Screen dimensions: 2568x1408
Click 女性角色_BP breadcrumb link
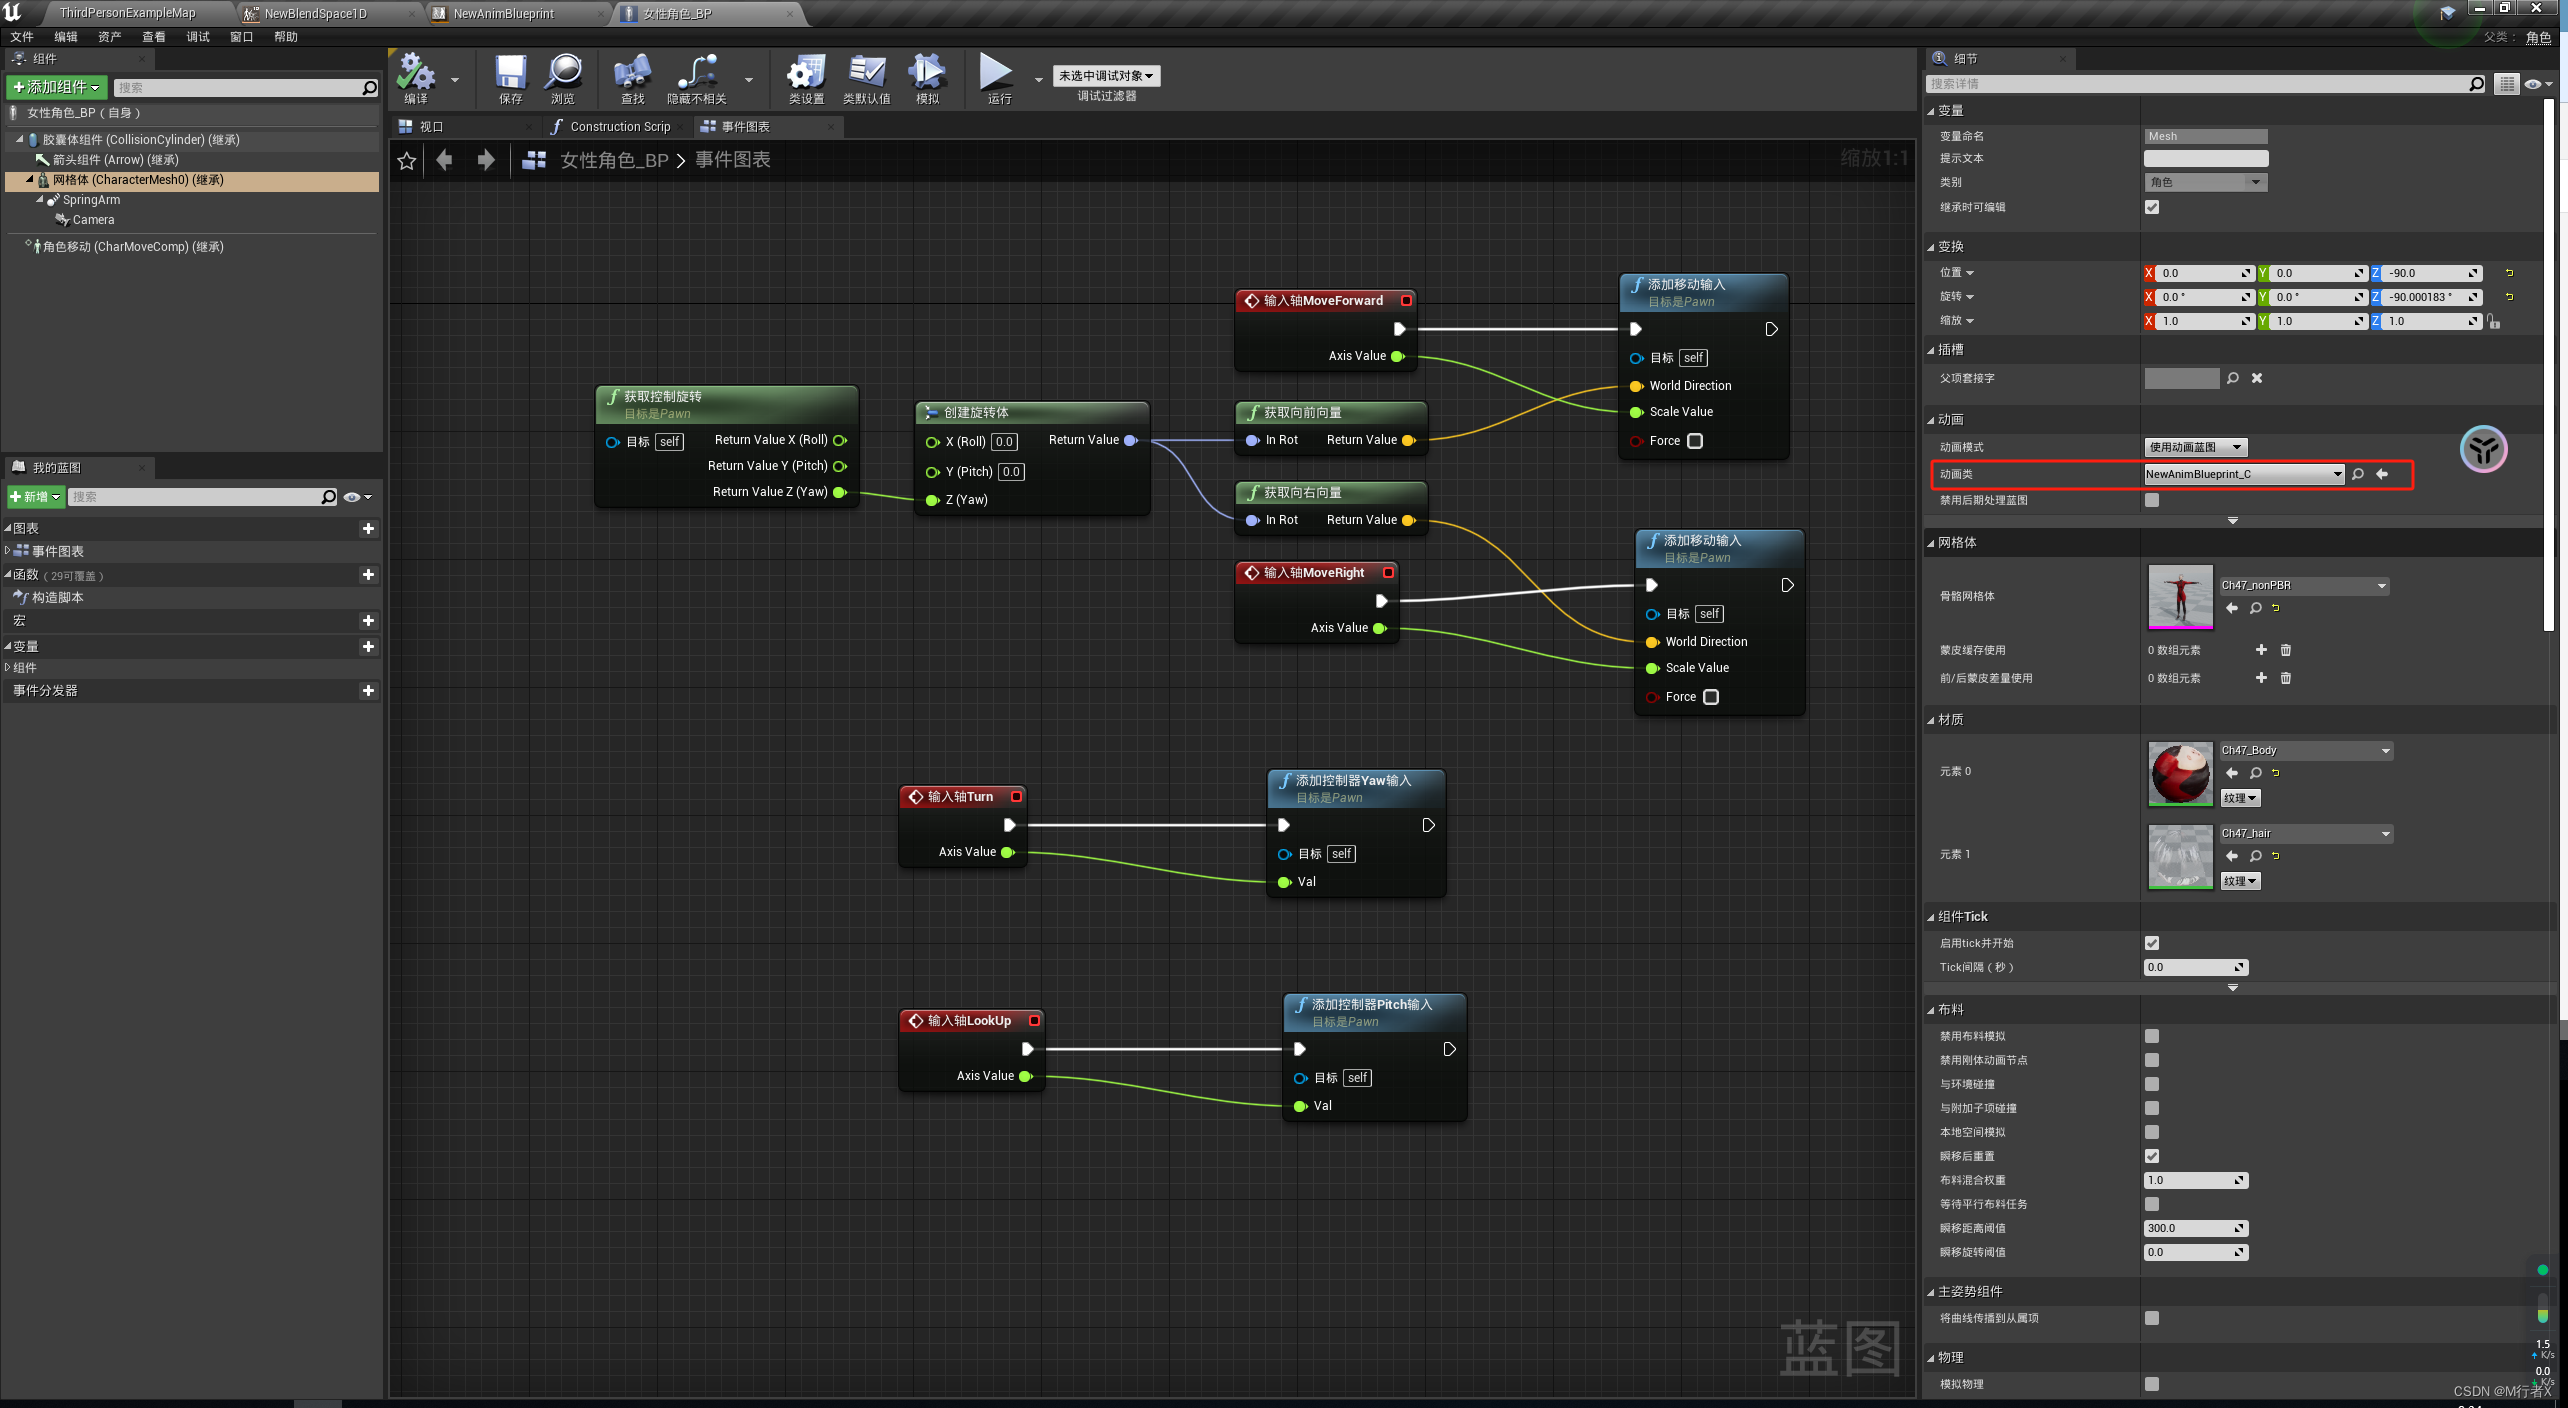pos(614,160)
